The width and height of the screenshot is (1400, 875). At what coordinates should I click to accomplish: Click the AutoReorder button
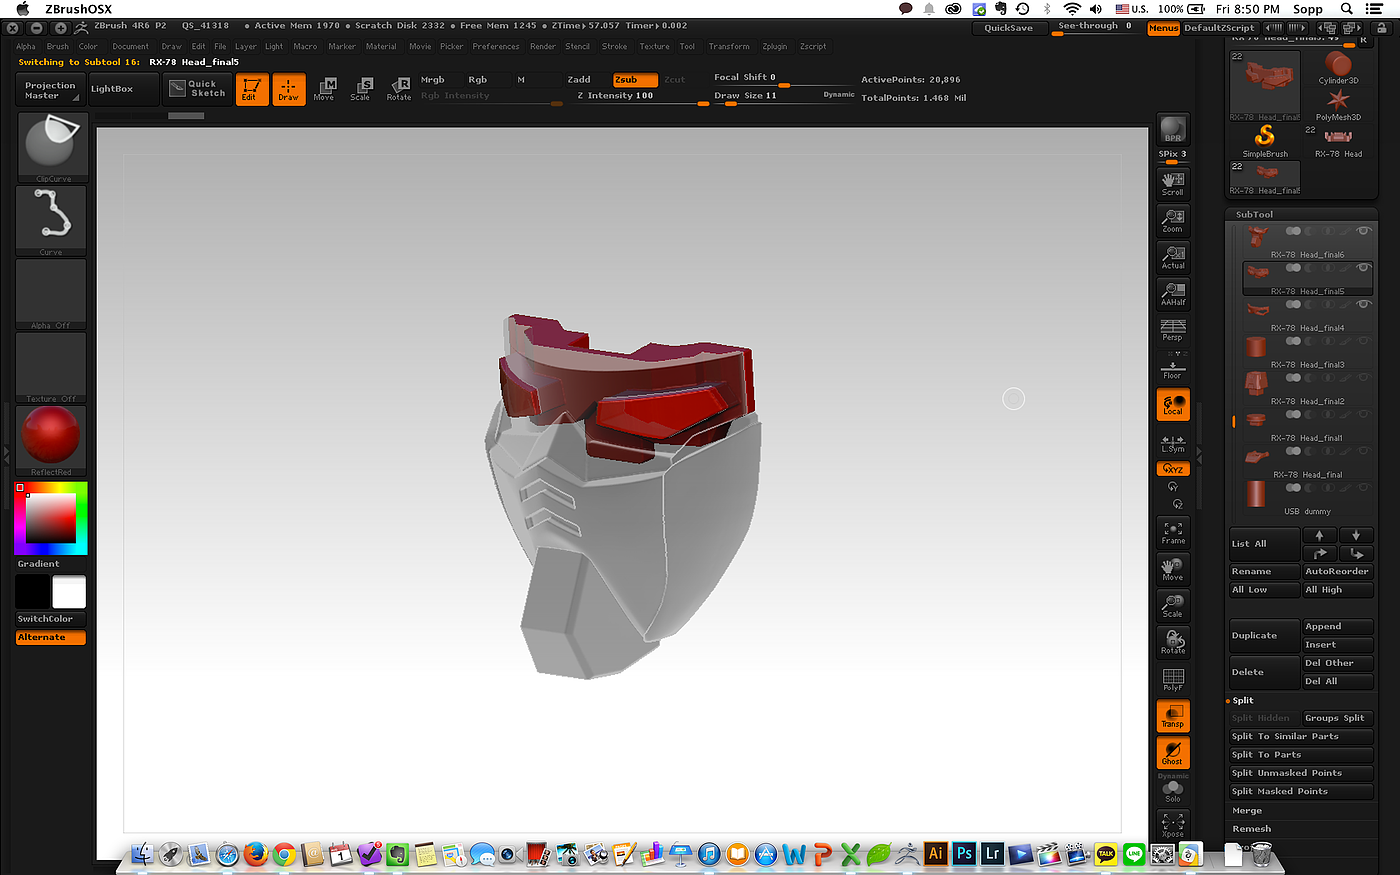pyautogui.click(x=1338, y=571)
